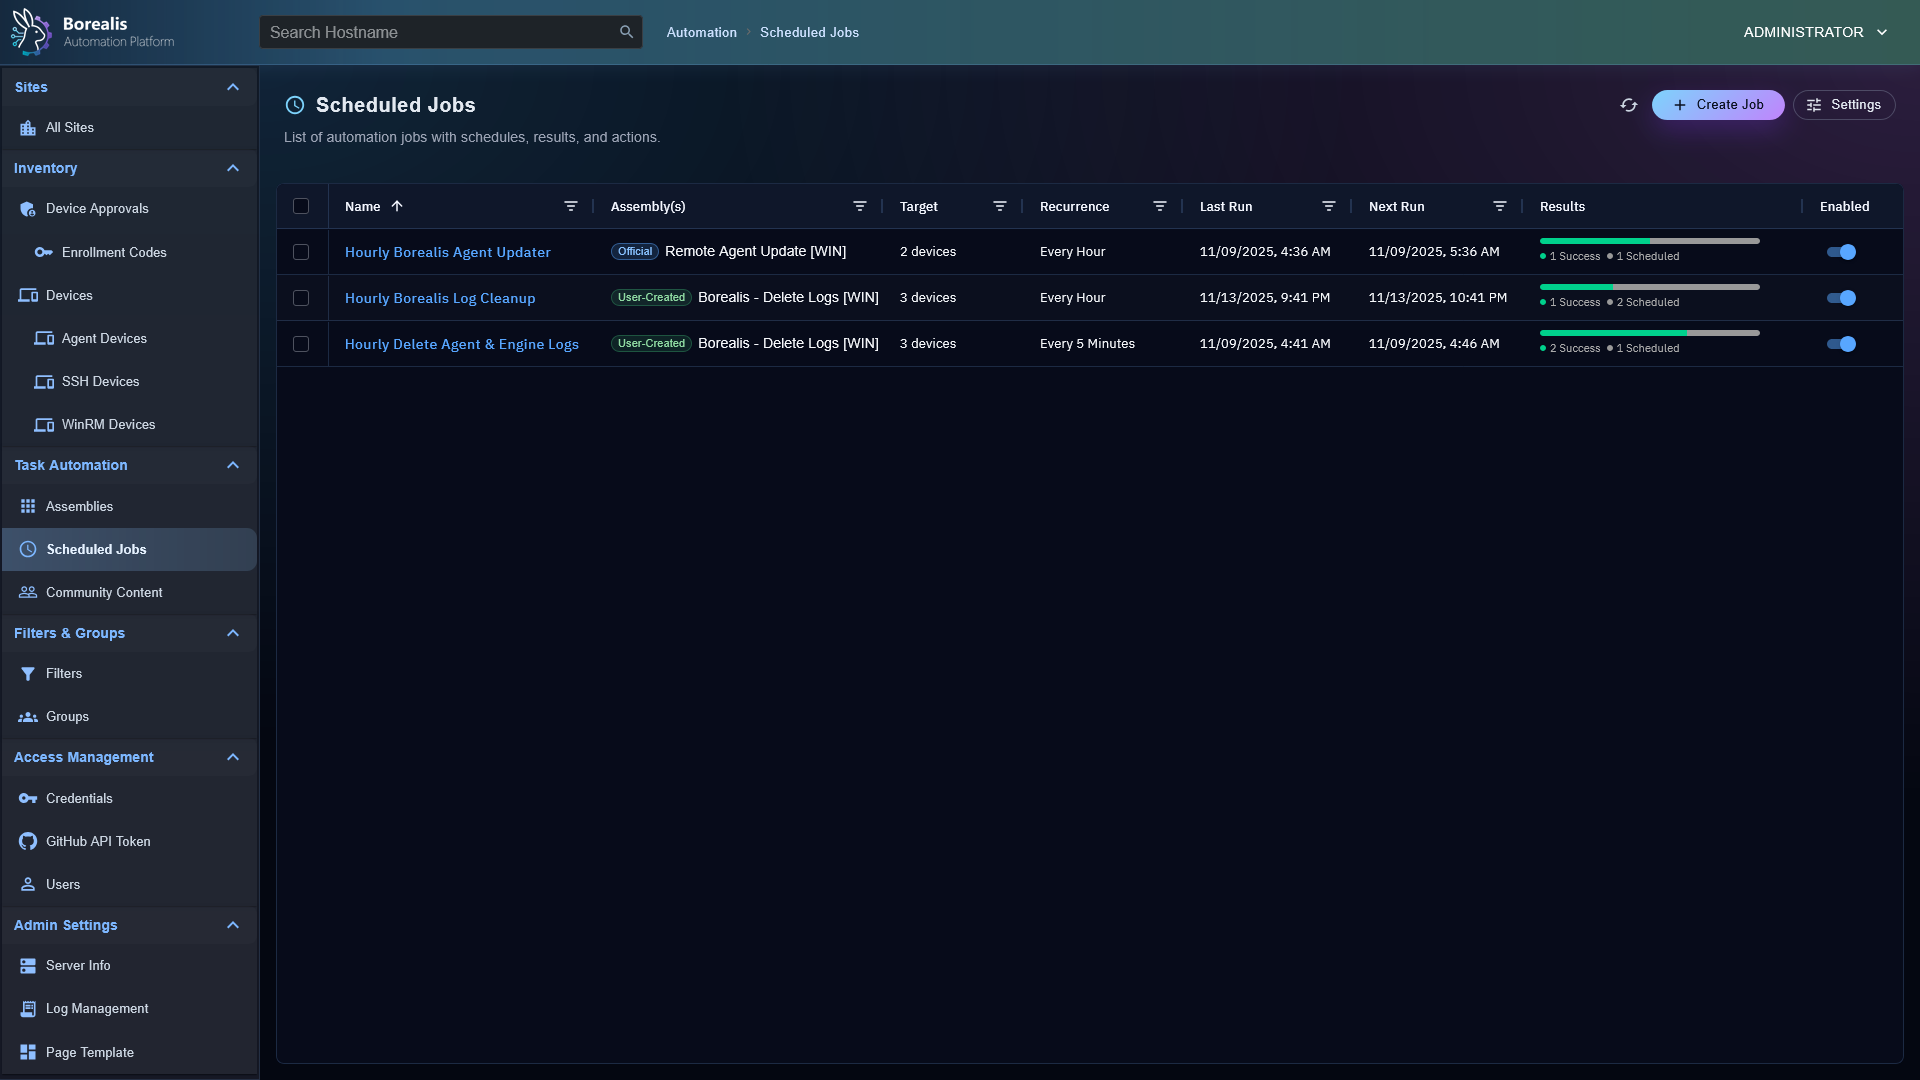Open the Recurrence column filter icon

tap(1159, 206)
